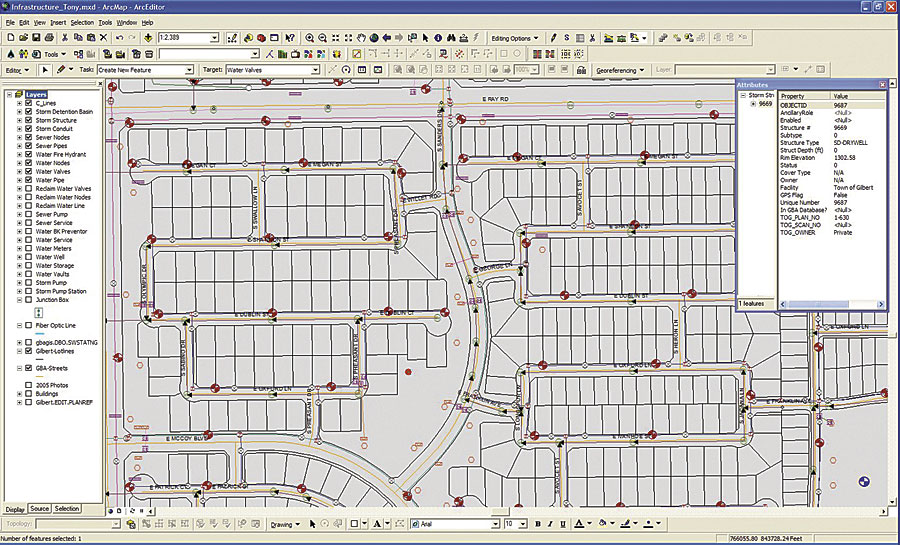Select the Identify info tool
Viewport: 900px width, 545px height.
tap(439, 38)
